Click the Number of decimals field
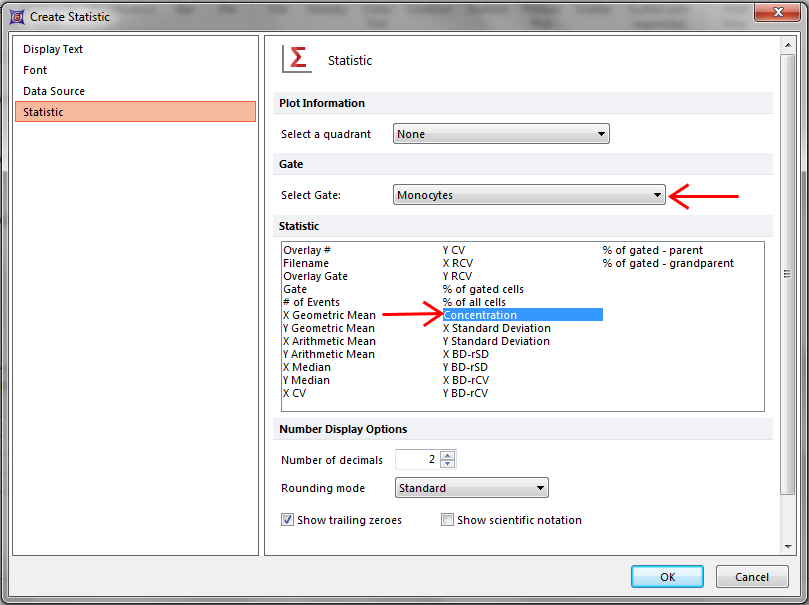This screenshot has width=809, height=605. tap(417, 460)
